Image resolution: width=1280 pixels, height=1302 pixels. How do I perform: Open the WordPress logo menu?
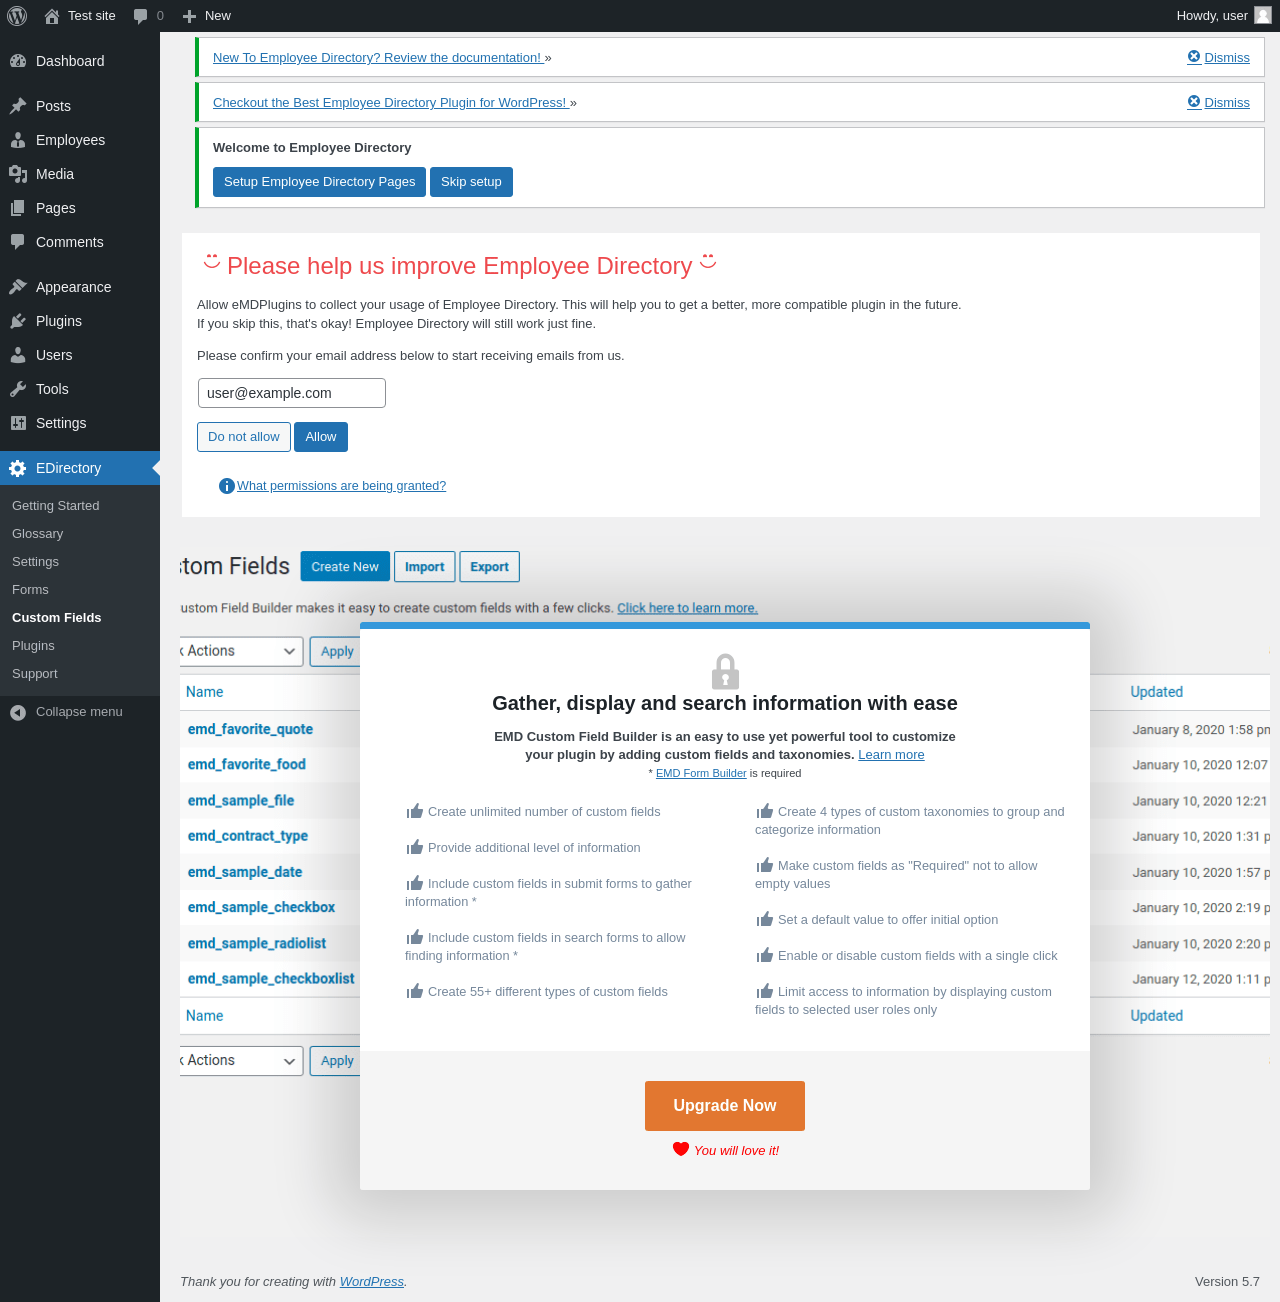[17, 16]
